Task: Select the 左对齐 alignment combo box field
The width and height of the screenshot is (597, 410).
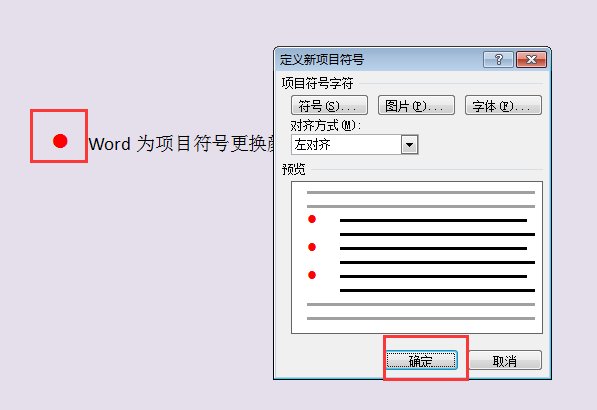Action: pyautogui.click(x=354, y=145)
